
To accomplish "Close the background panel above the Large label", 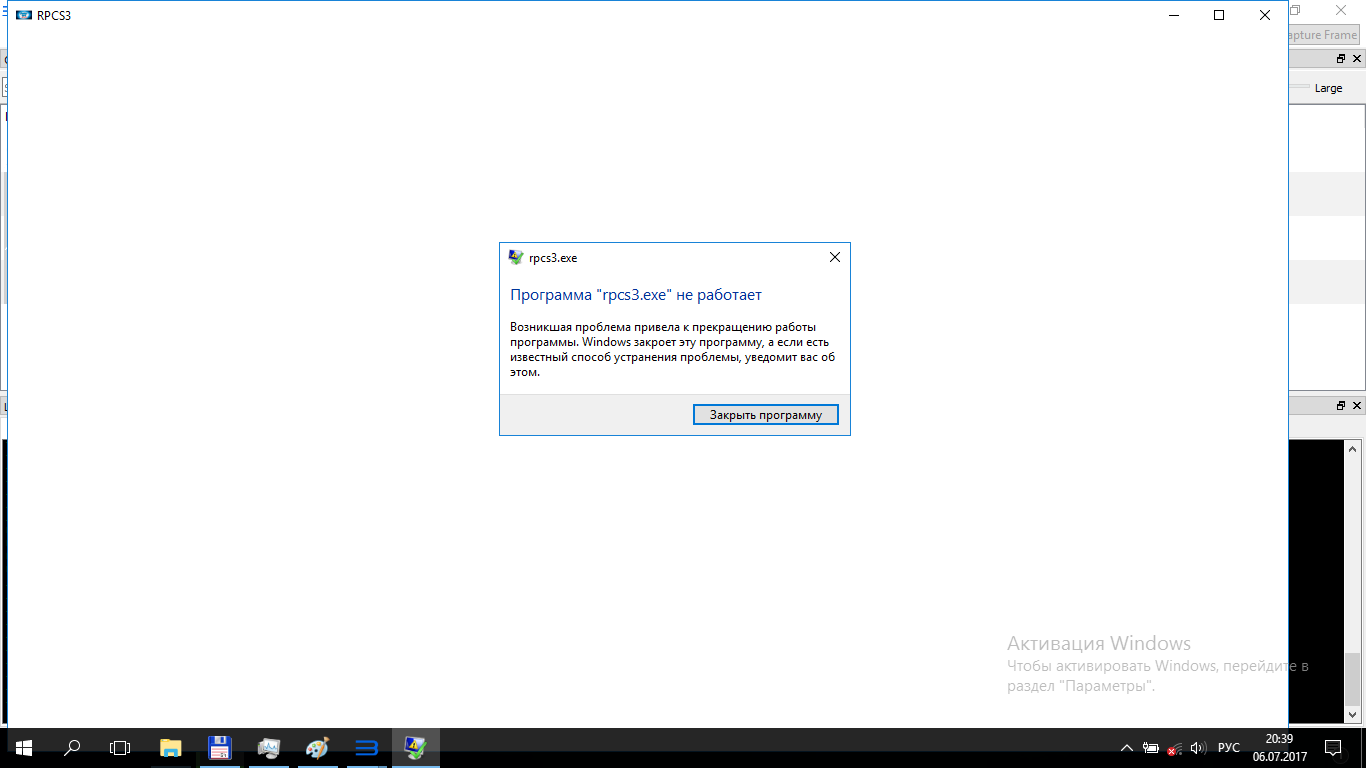I will point(1356,59).
